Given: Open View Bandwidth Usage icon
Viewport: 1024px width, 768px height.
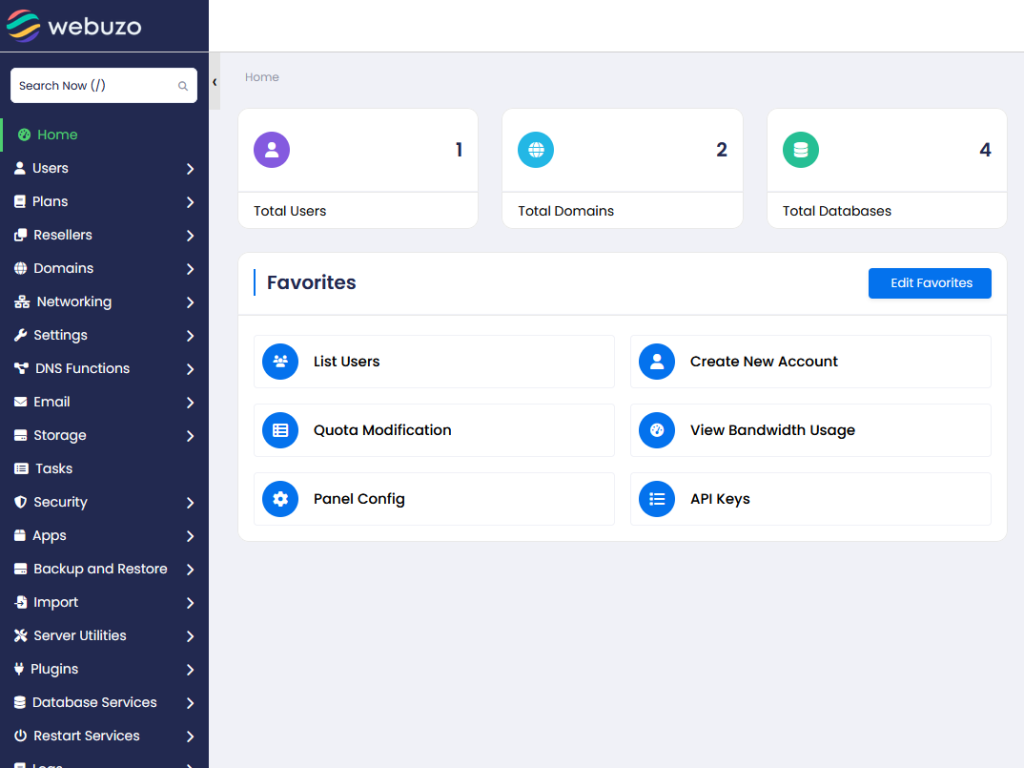Looking at the screenshot, I should tap(657, 430).
